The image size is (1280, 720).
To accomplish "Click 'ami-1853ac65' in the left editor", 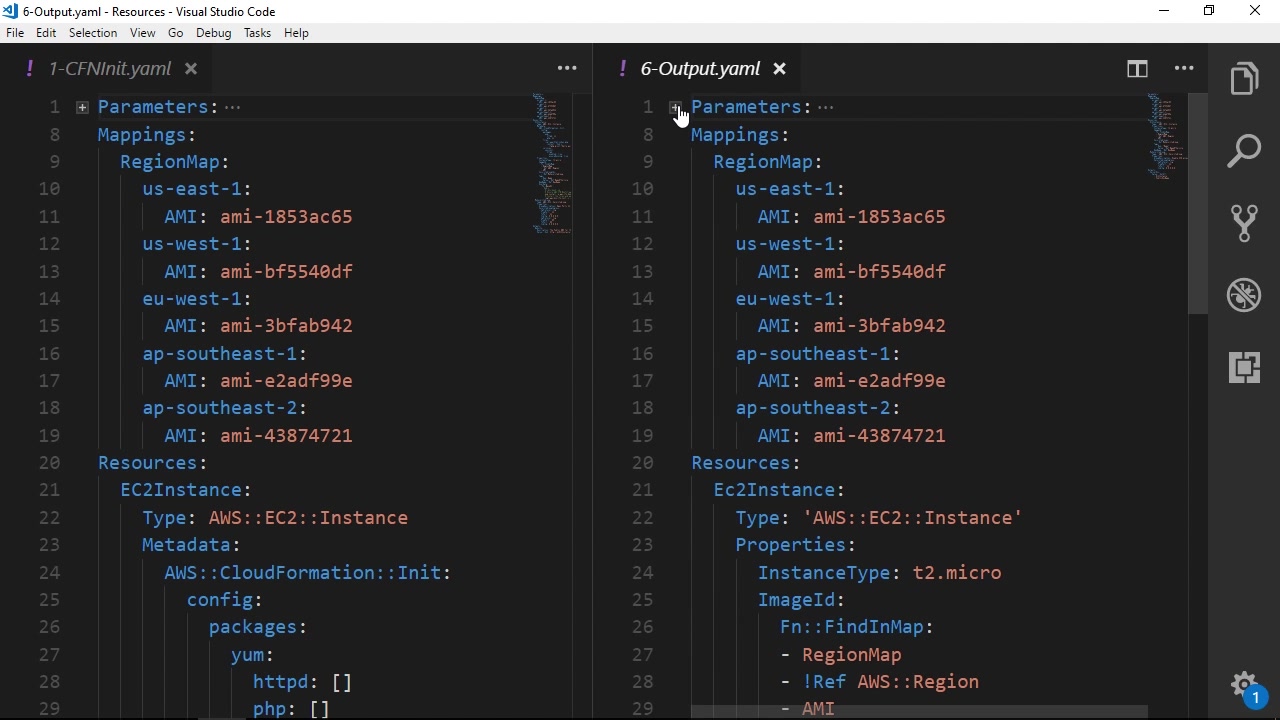I will click(287, 217).
